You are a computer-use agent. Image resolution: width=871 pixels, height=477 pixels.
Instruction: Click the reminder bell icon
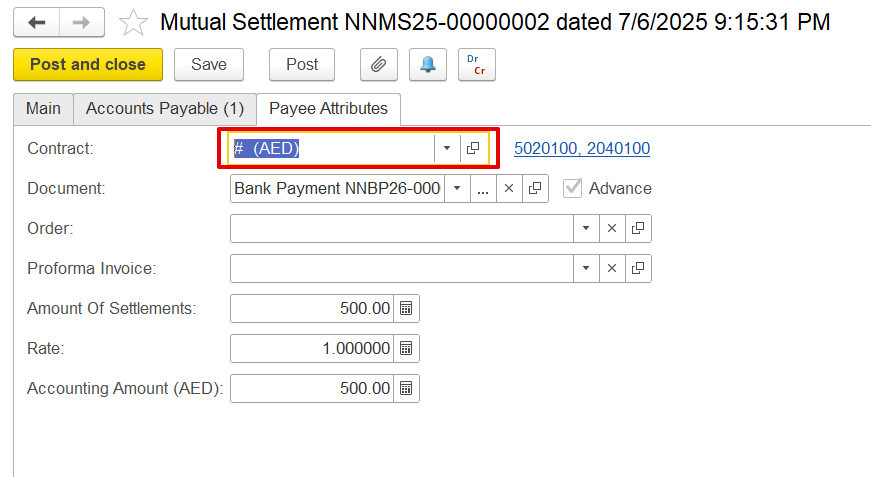click(x=427, y=64)
